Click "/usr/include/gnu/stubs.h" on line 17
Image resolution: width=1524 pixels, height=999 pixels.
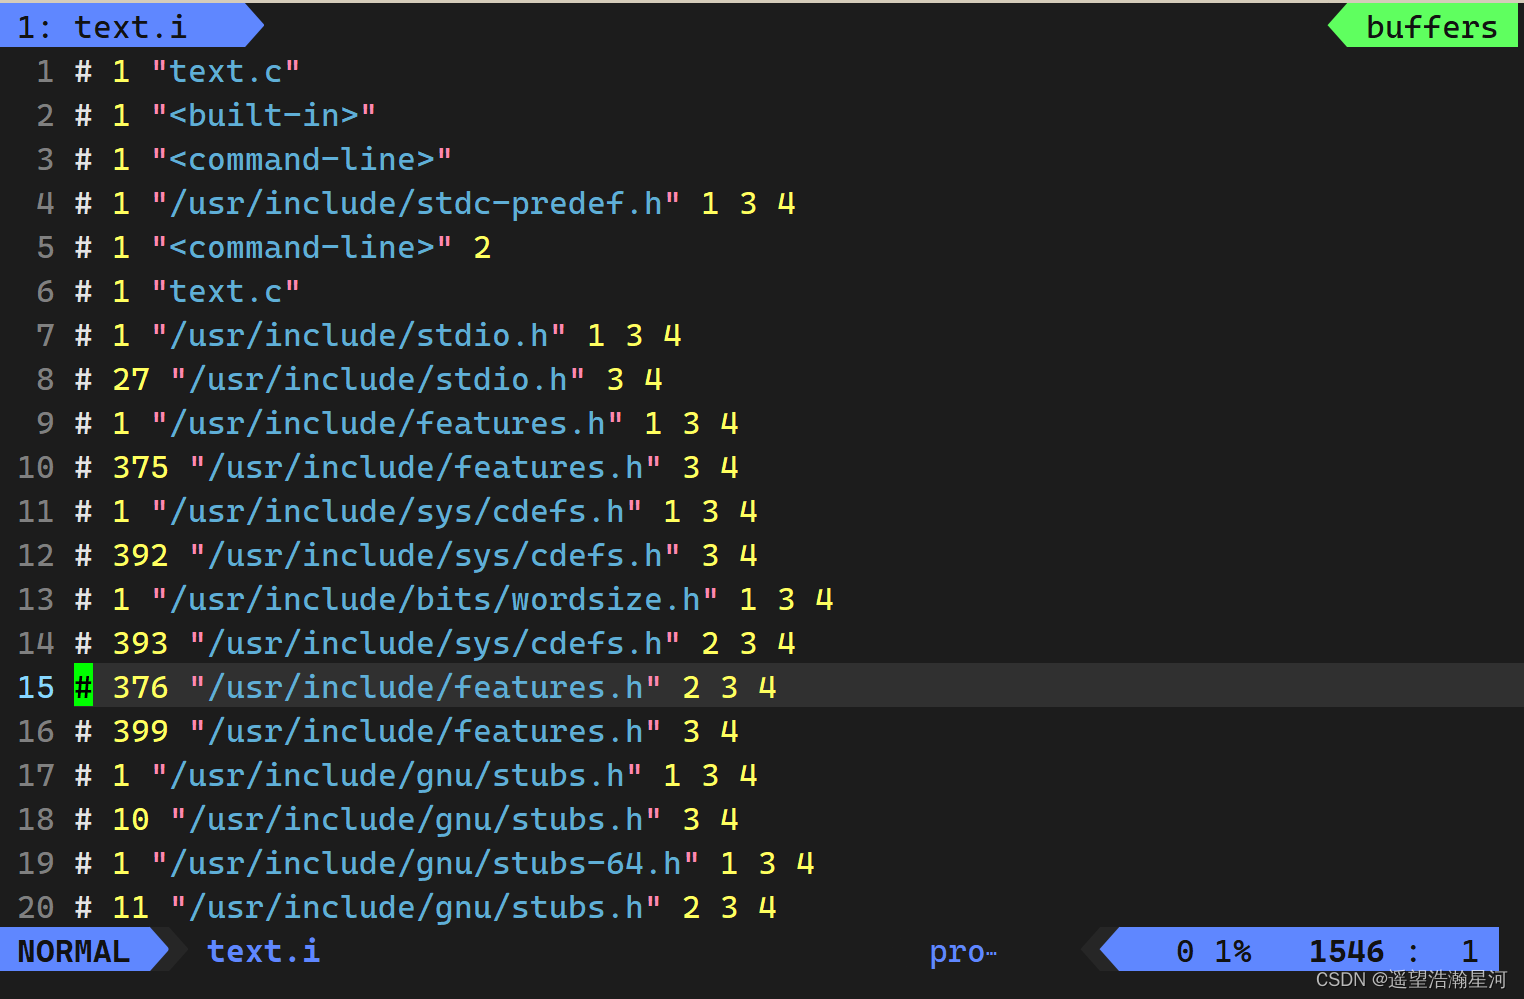[x=397, y=775]
